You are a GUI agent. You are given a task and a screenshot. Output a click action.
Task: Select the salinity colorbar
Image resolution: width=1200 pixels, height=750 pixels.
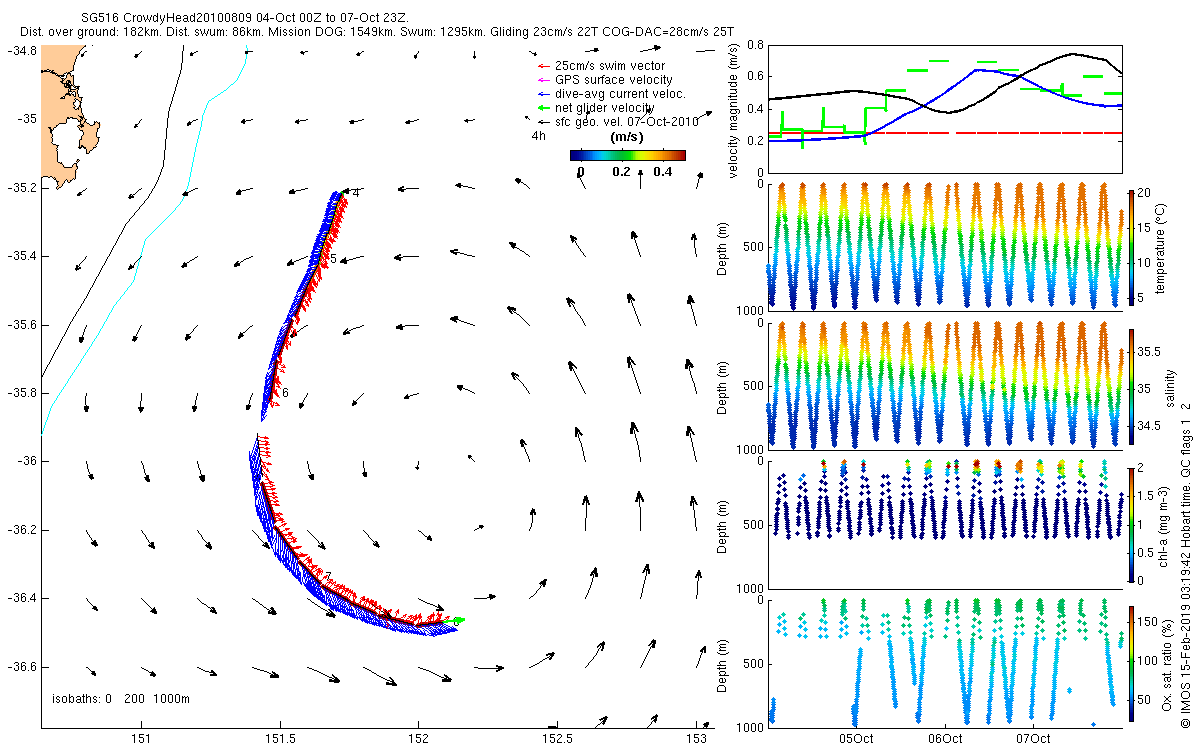pos(1131,385)
